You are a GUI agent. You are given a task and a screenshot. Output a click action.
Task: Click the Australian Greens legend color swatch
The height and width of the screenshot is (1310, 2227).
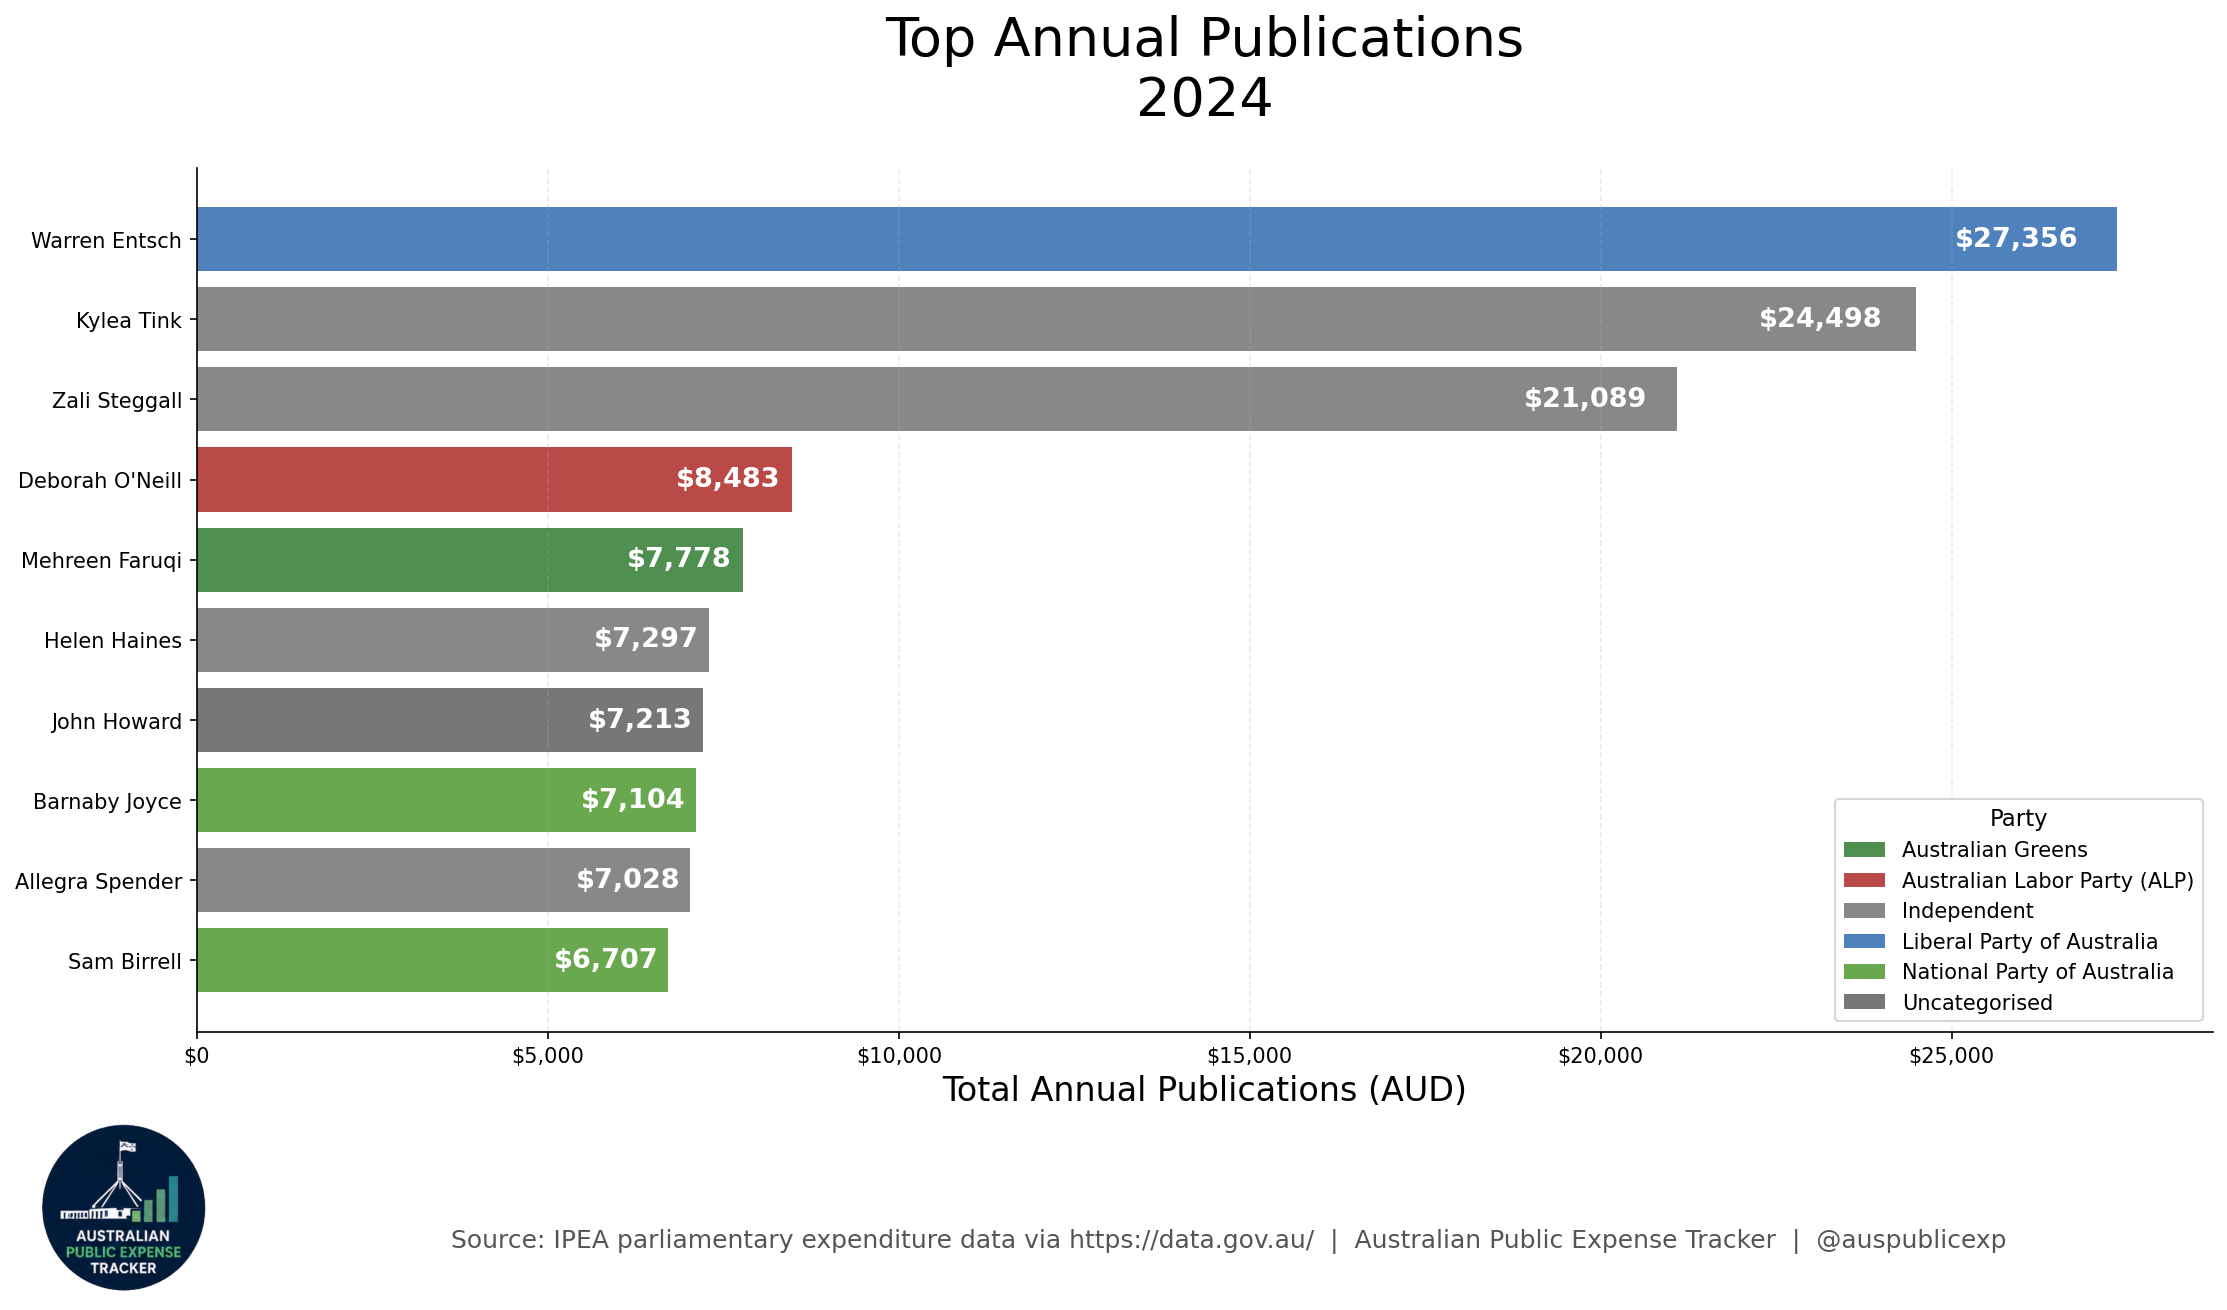pyautogui.click(x=1864, y=850)
